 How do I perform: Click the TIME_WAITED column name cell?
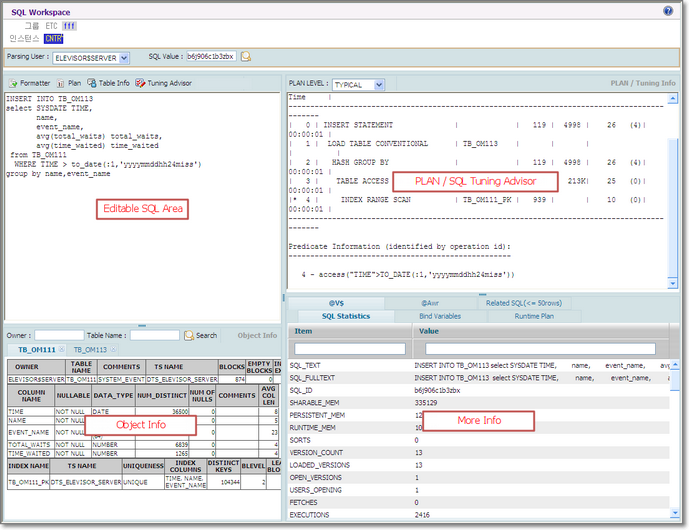(31, 453)
